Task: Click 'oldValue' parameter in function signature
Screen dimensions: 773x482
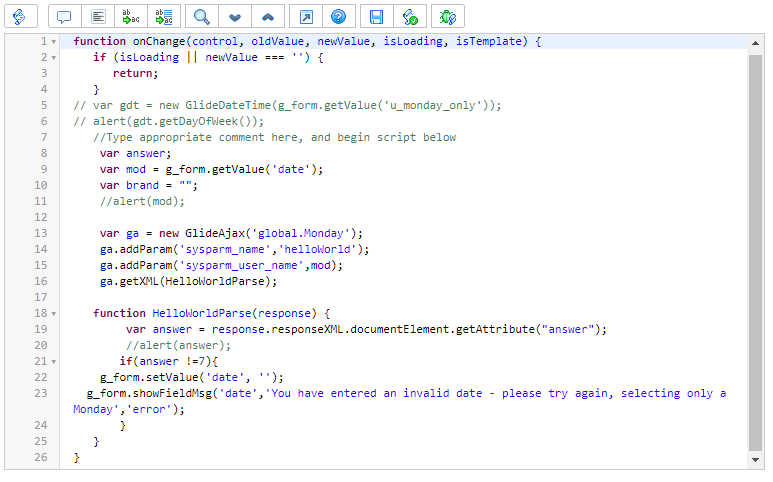Action: (277, 41)
